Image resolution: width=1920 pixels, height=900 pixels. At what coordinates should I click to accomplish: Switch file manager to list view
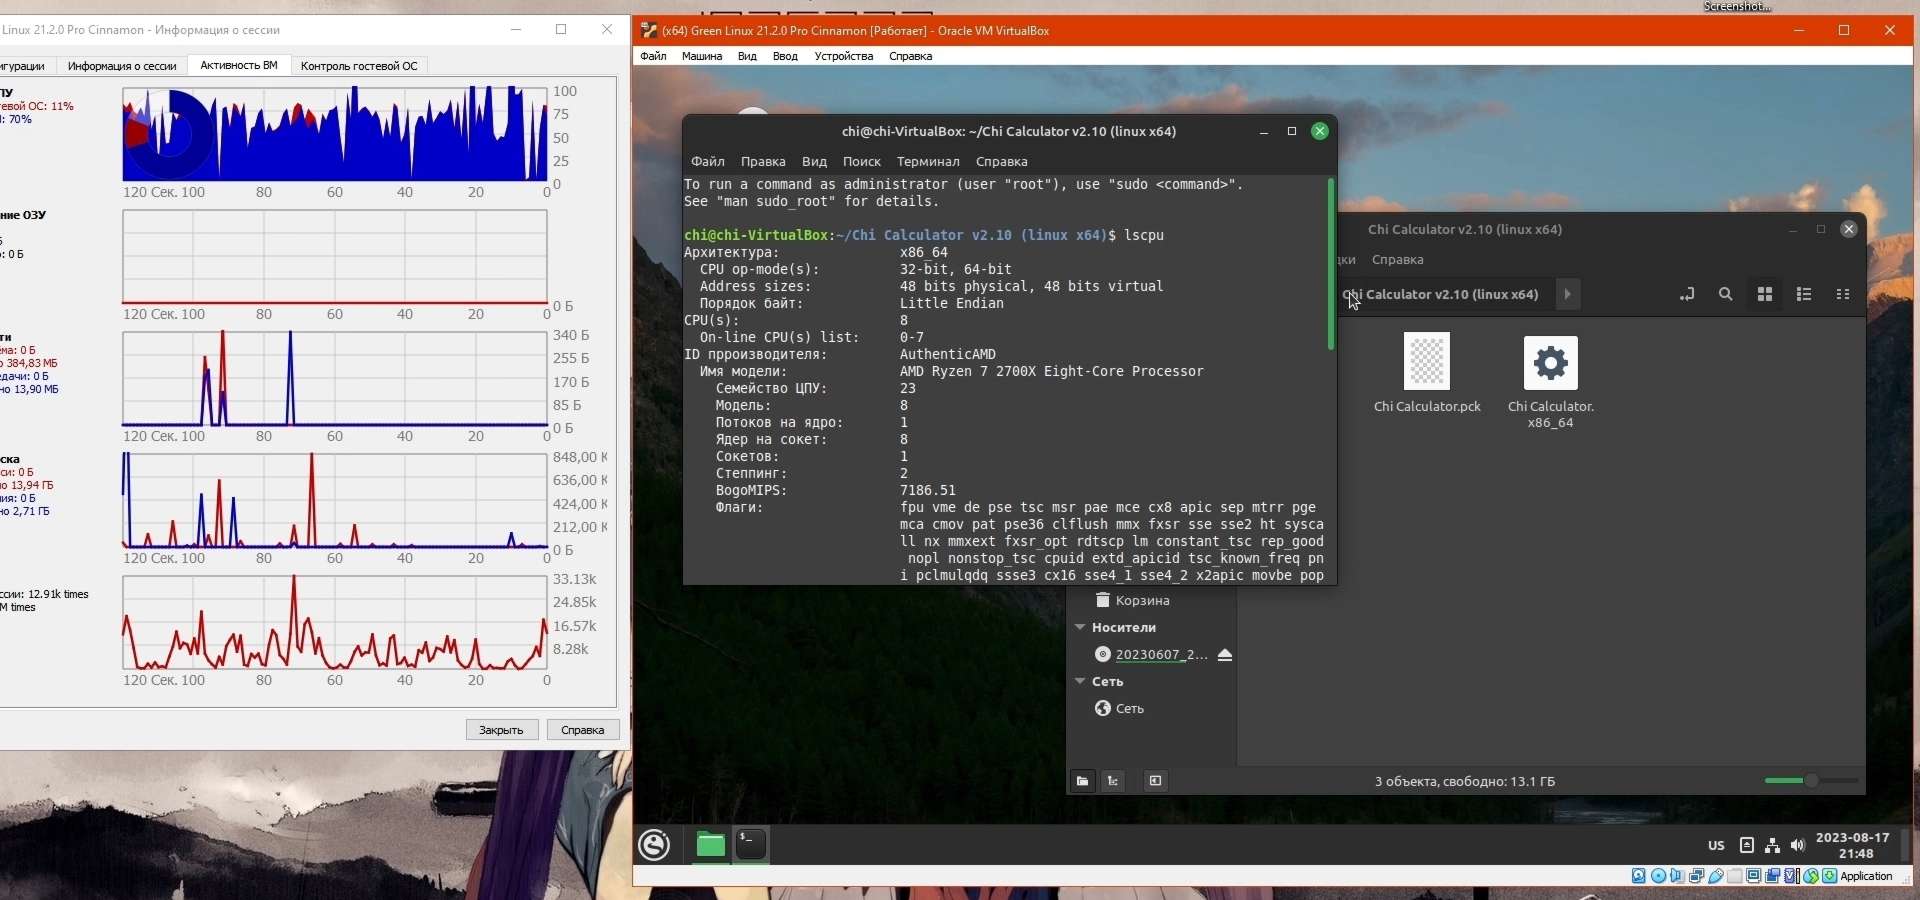pos(1804,295)
